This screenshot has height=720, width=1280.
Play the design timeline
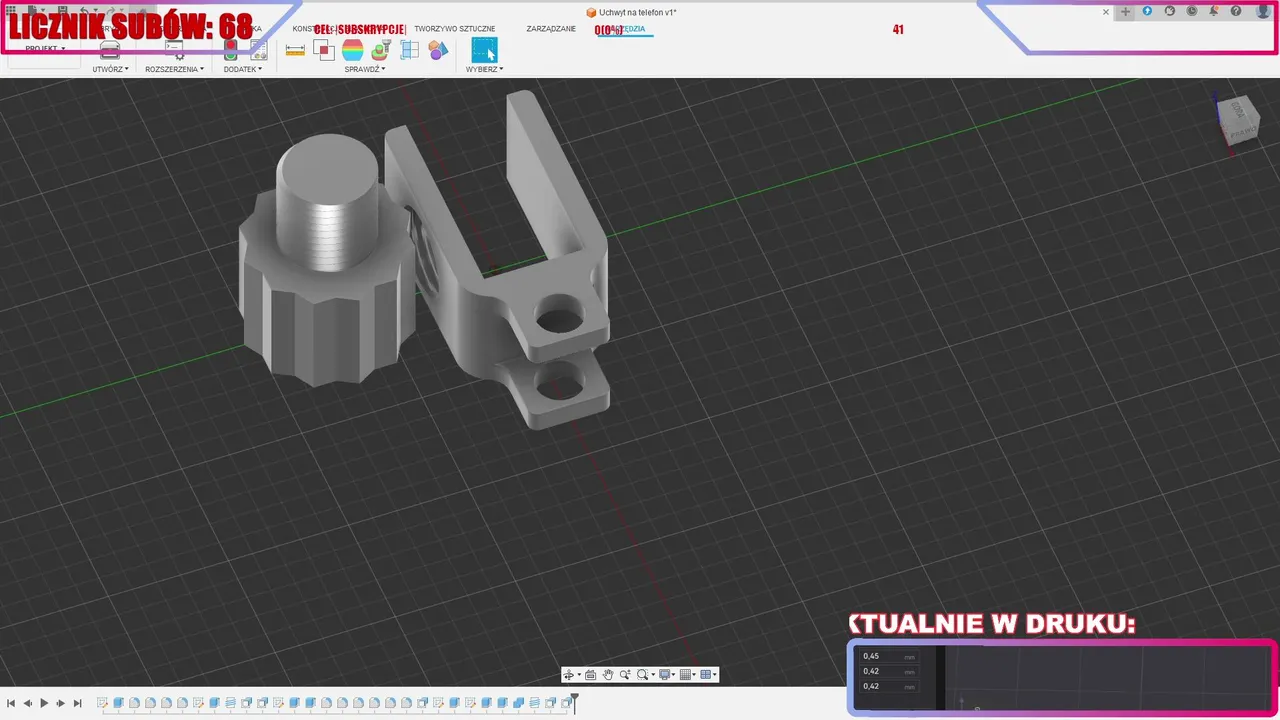[44, 704]
